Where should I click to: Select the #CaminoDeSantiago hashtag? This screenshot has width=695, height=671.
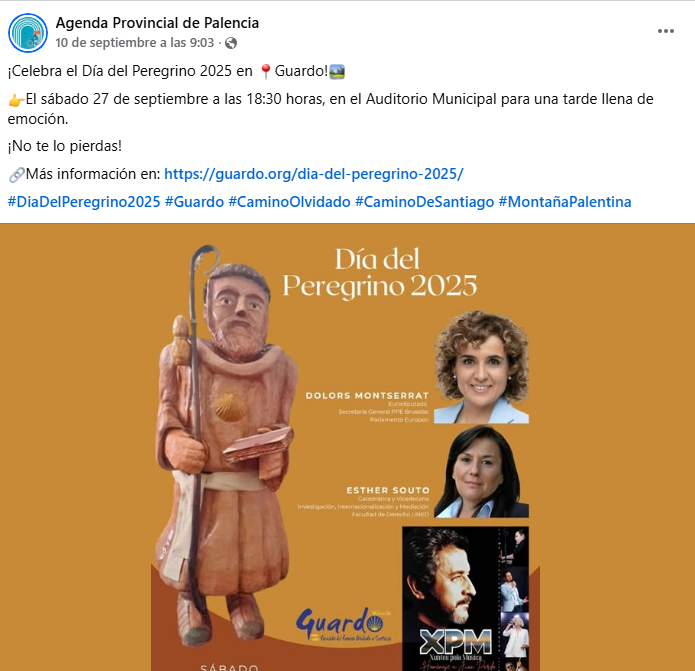(425, 202)
